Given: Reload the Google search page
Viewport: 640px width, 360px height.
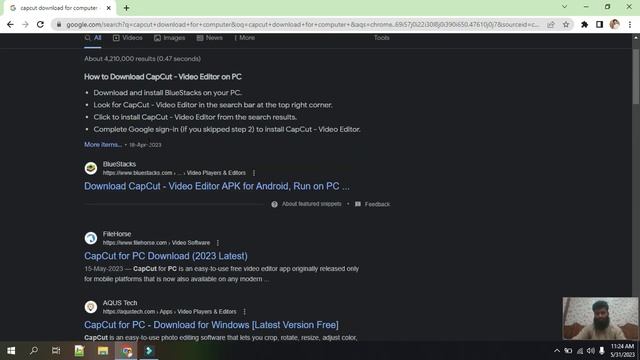Looking at the screenshot, I should [x=40, y=24].
